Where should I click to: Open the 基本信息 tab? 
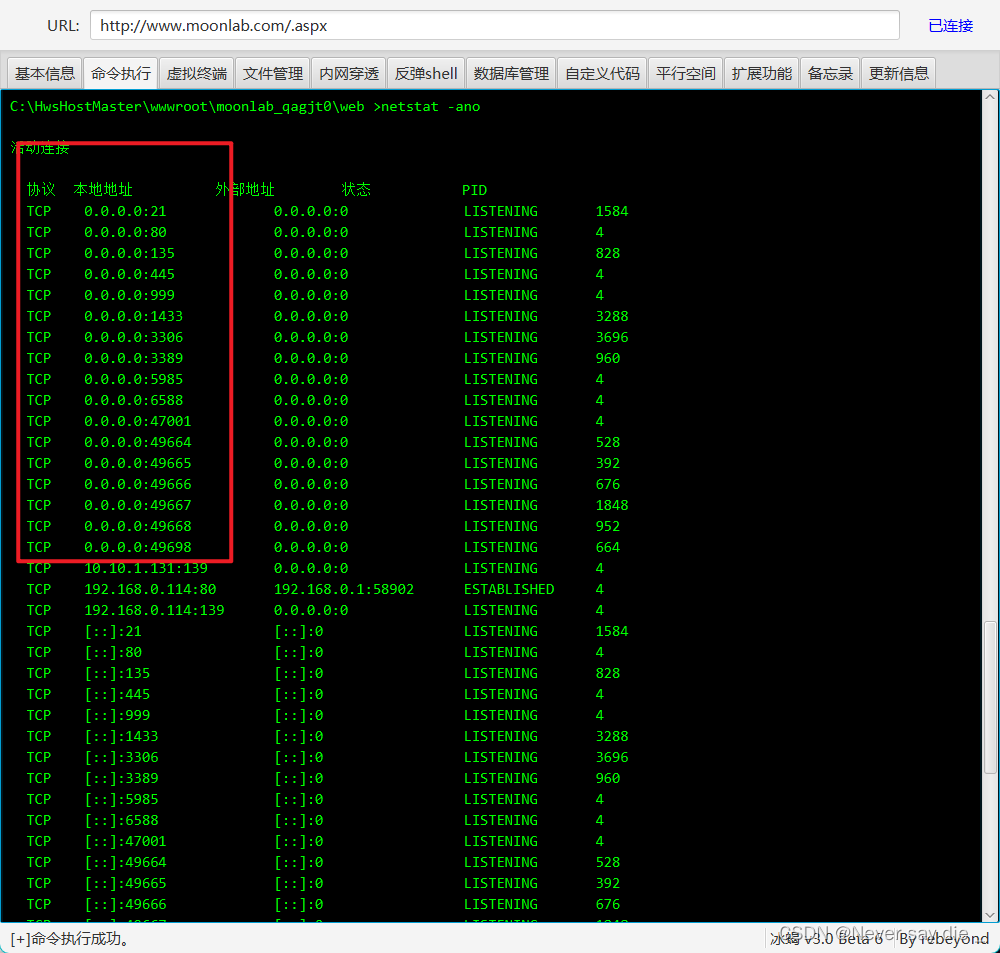pos(45,73)
